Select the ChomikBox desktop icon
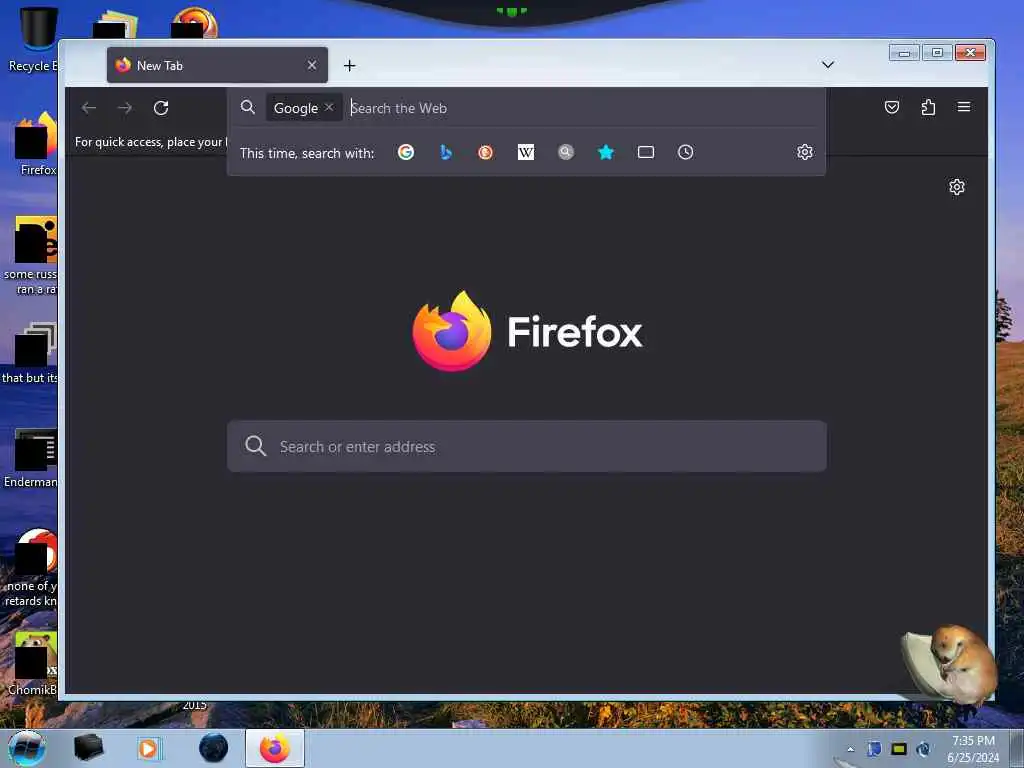Viewport: 1024px width, 768px height. coord(34,664)
